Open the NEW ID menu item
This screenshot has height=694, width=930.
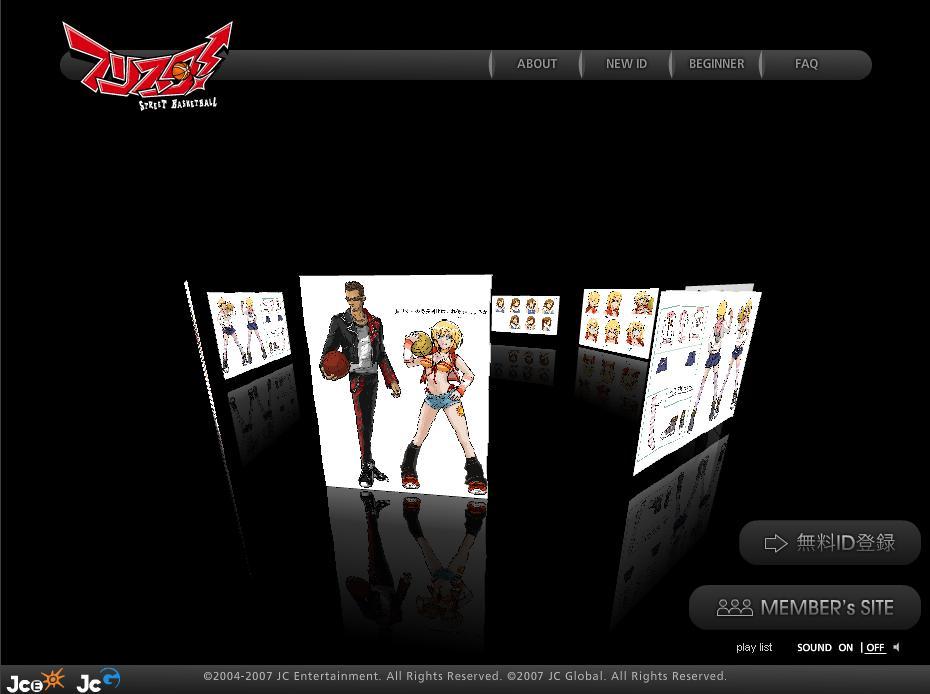[x=626, y=64]
